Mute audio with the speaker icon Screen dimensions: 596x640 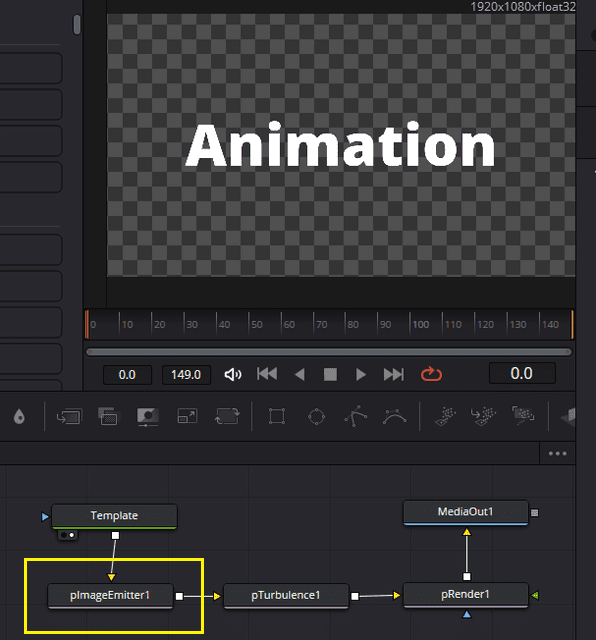[233, 374]
